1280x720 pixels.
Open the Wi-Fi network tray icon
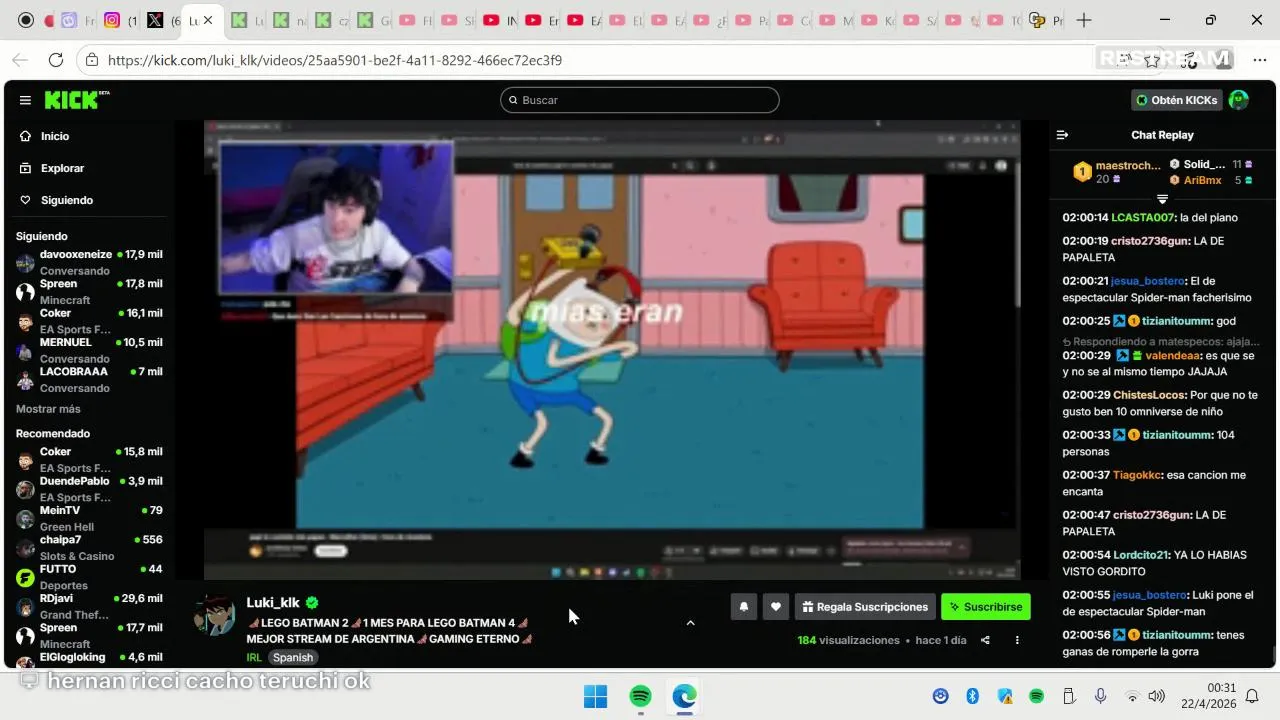pos(1132,696)
